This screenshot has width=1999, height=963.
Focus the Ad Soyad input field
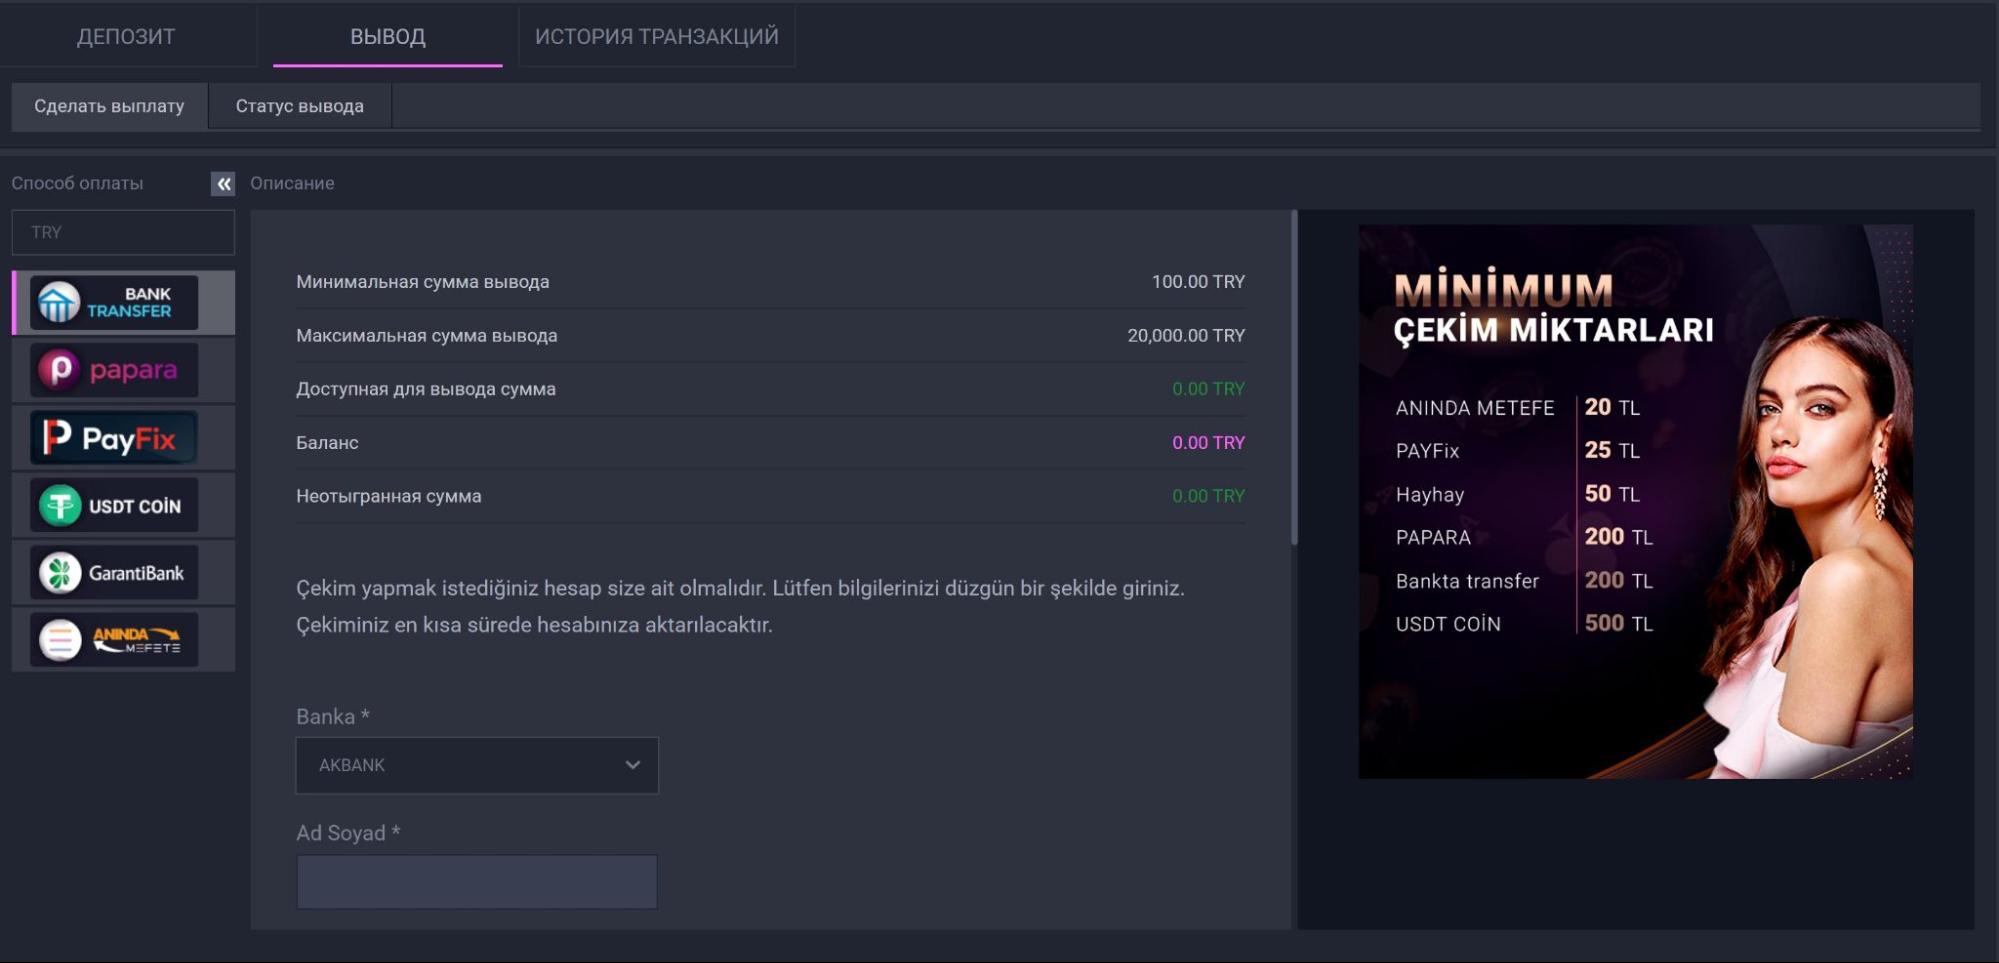477,881
